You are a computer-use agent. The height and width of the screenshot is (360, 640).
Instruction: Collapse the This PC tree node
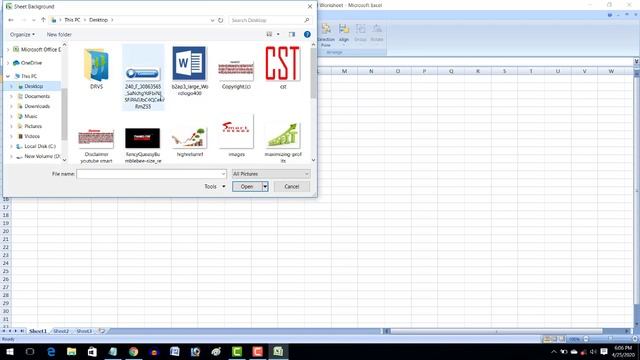[8, 76]
